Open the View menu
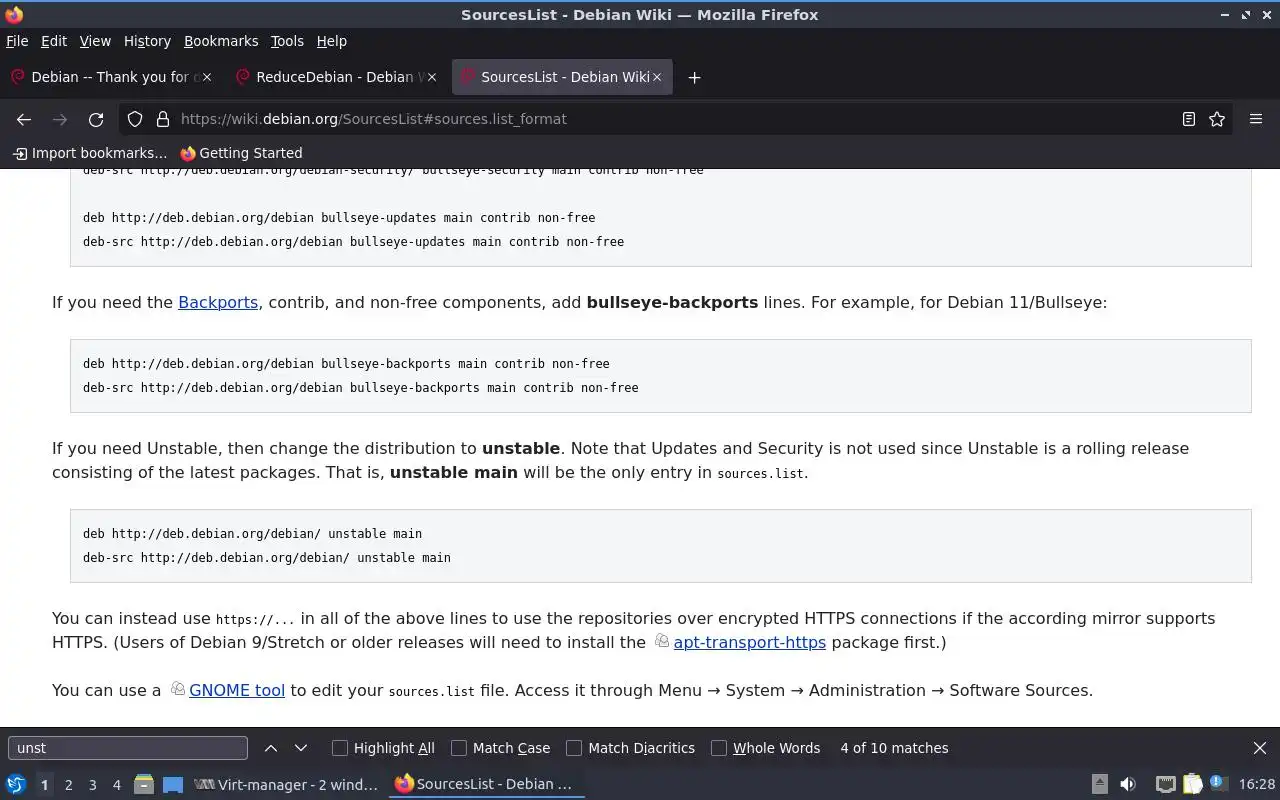Image resolution: width=1280 pixels, height=800 pixels. coord(95,41)
